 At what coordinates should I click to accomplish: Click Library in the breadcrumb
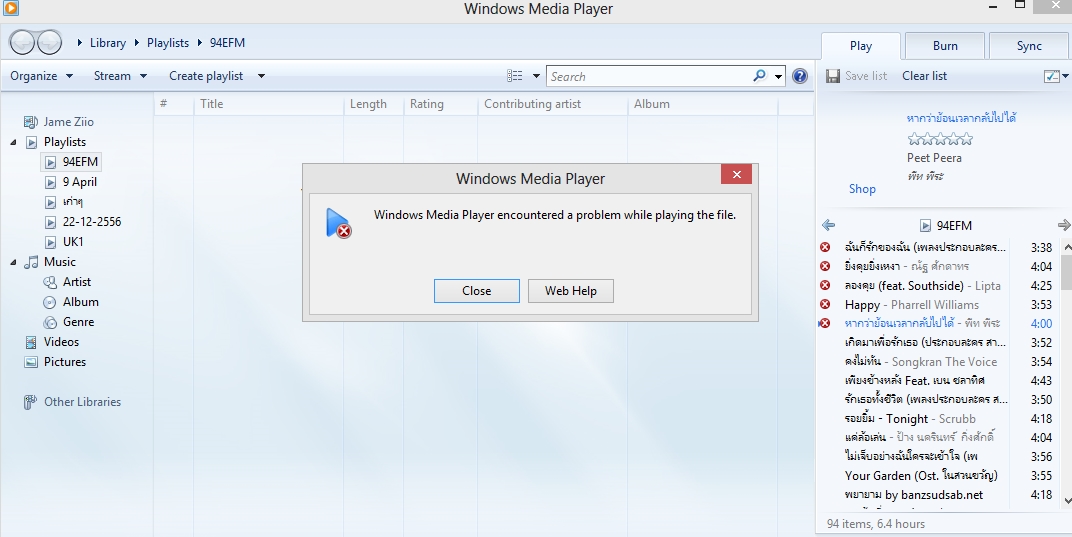(x=108, y=42)
